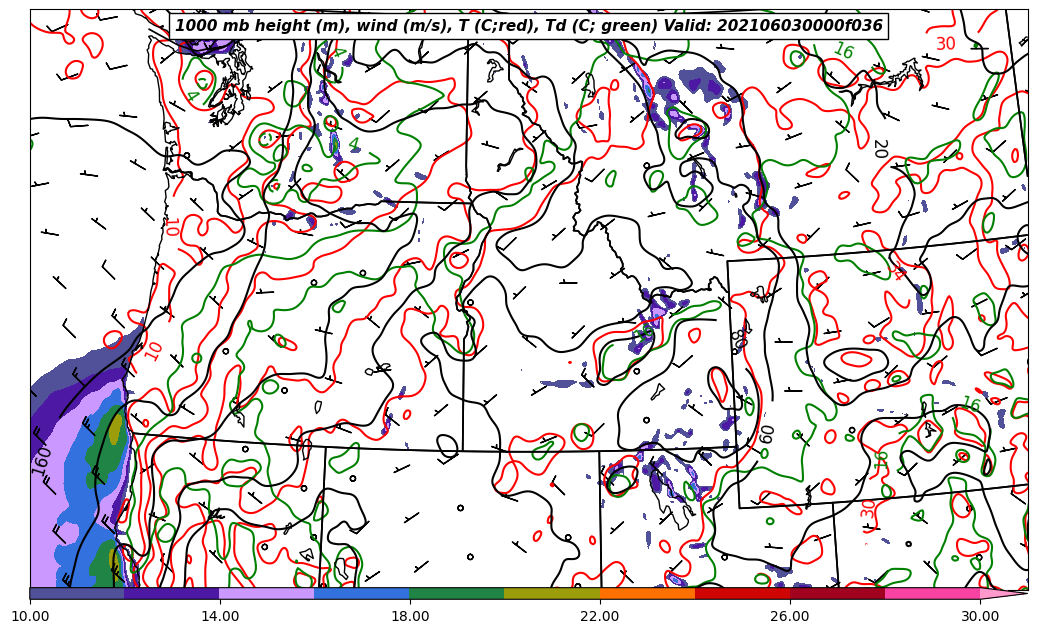Click the 18.00 colorbar tick label
The height and width of the screenshot is (633, 1037).
[x=410, y=616]
